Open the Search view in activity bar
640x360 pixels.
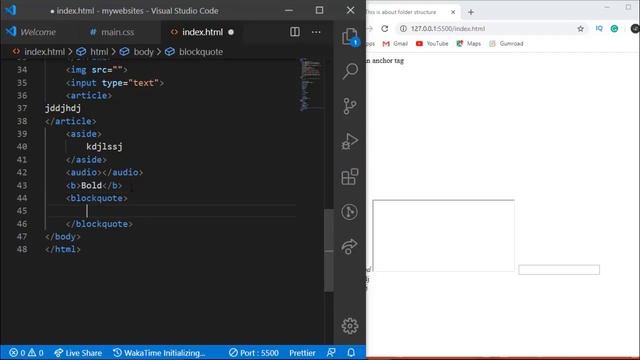tap(350, 71)
